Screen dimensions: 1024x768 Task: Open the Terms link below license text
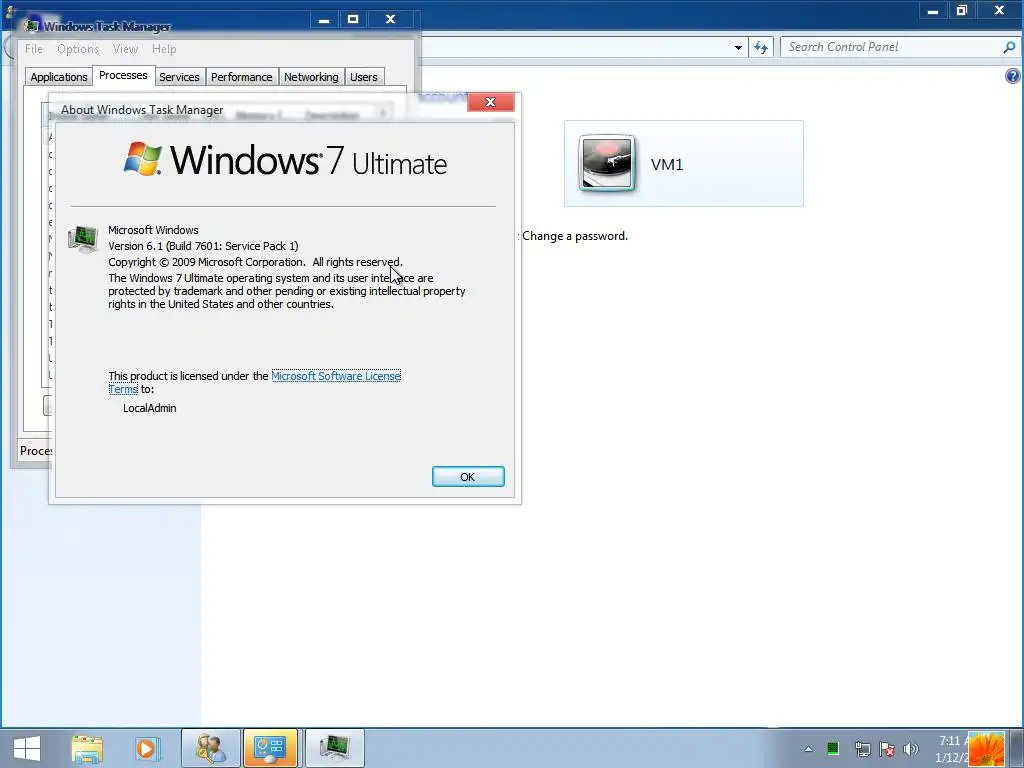tap(123, 389)
